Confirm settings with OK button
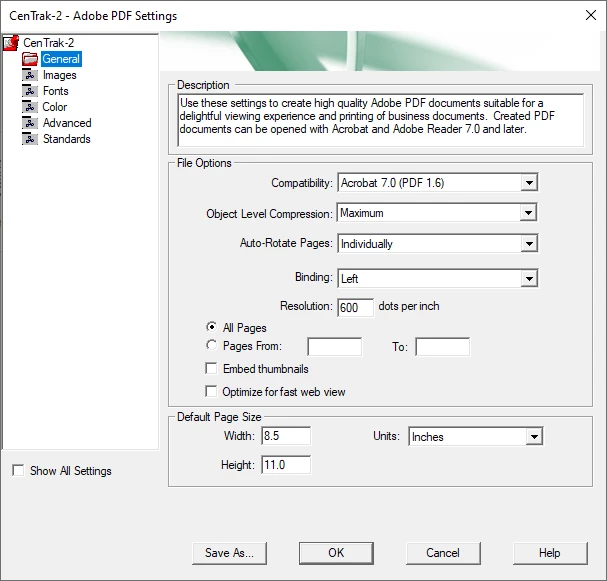This screenshot has width=607, height=581. [x=336, y=553]
